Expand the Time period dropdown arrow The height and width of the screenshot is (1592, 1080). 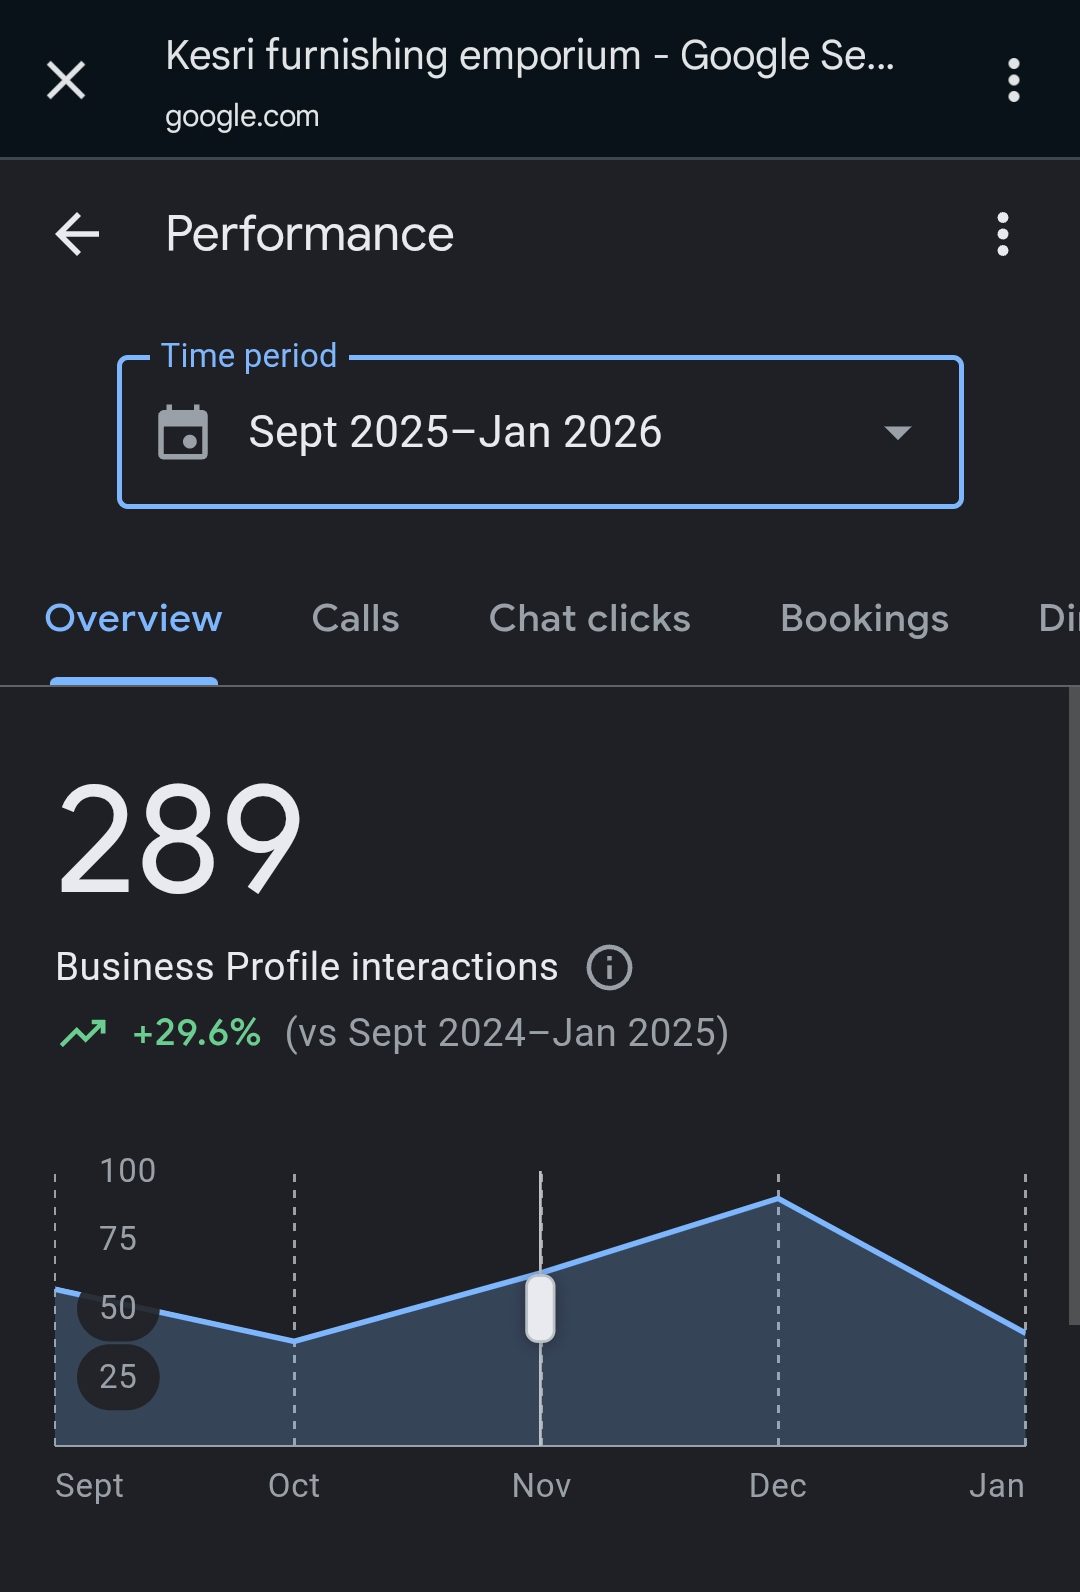tap(897, 433)
